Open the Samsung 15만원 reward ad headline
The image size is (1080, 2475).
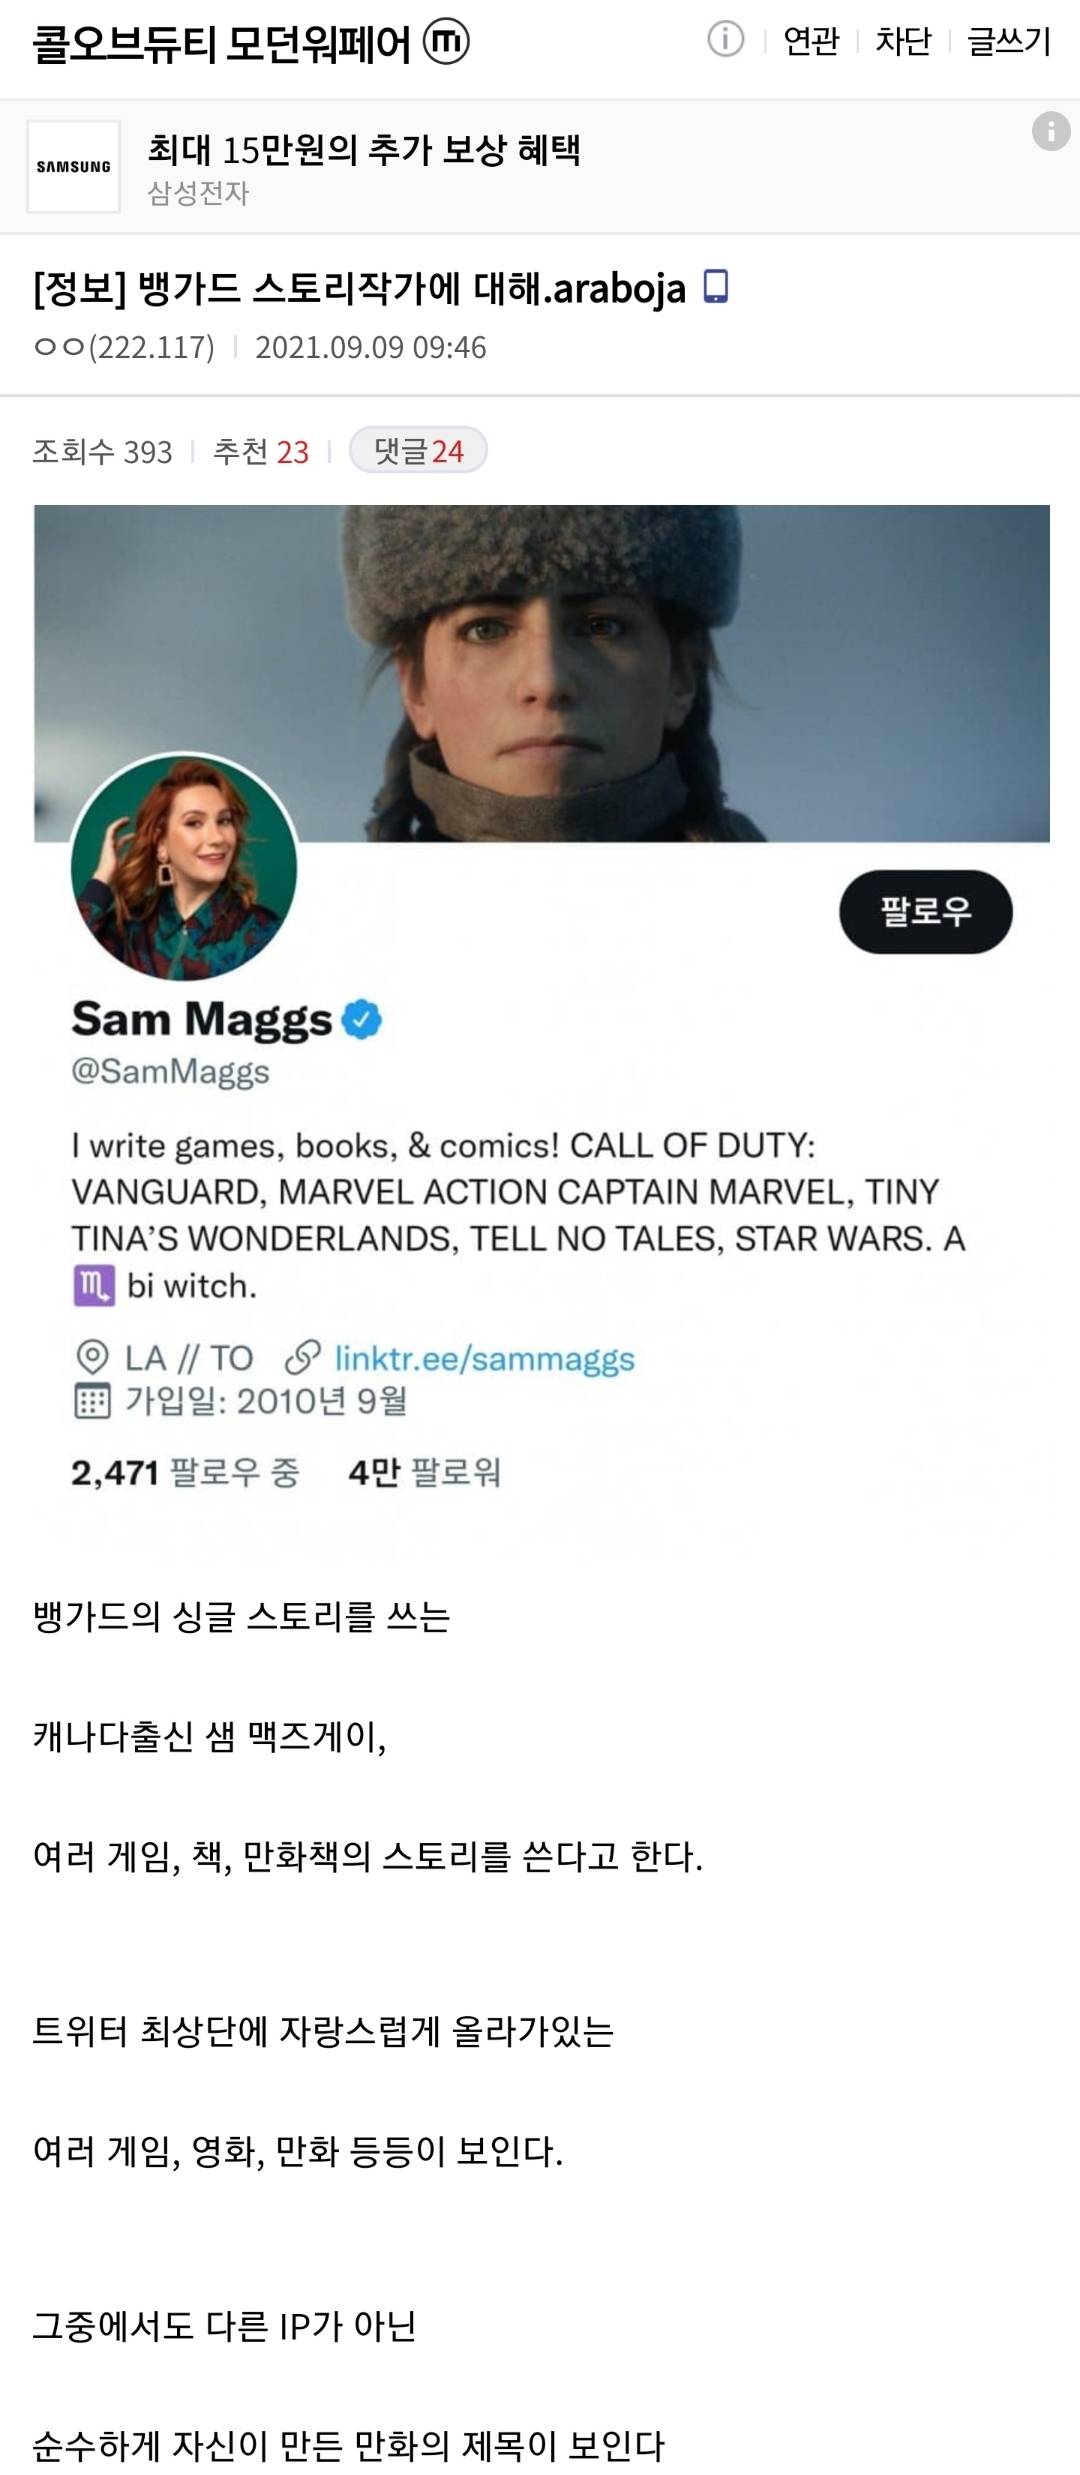[x=364, y=150]
